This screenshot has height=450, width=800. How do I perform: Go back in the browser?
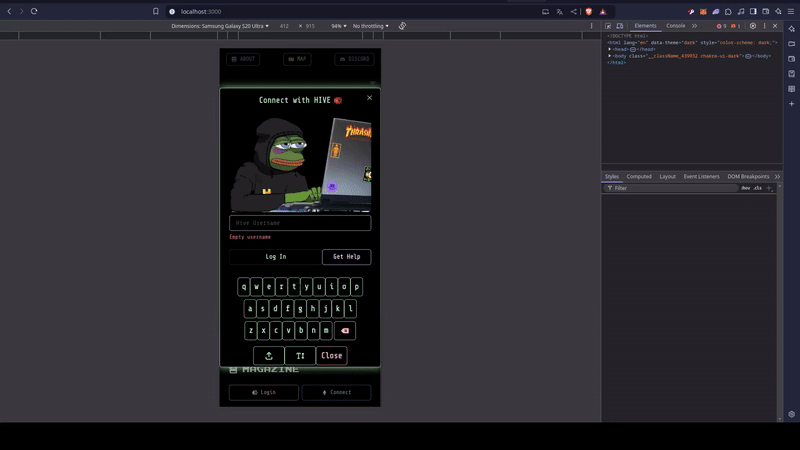coord(9,11)
